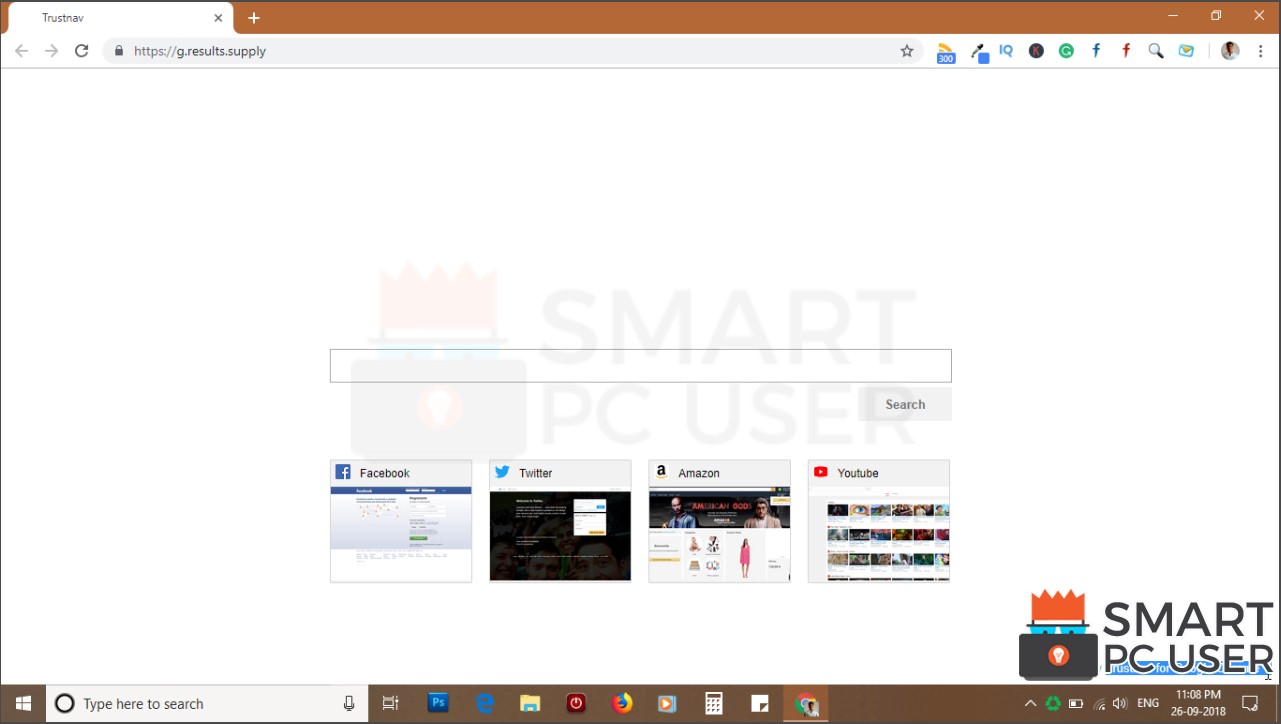Activate the taskbar microphone voice search
This screenshot has width=1281, height=724.
(349, 704)
